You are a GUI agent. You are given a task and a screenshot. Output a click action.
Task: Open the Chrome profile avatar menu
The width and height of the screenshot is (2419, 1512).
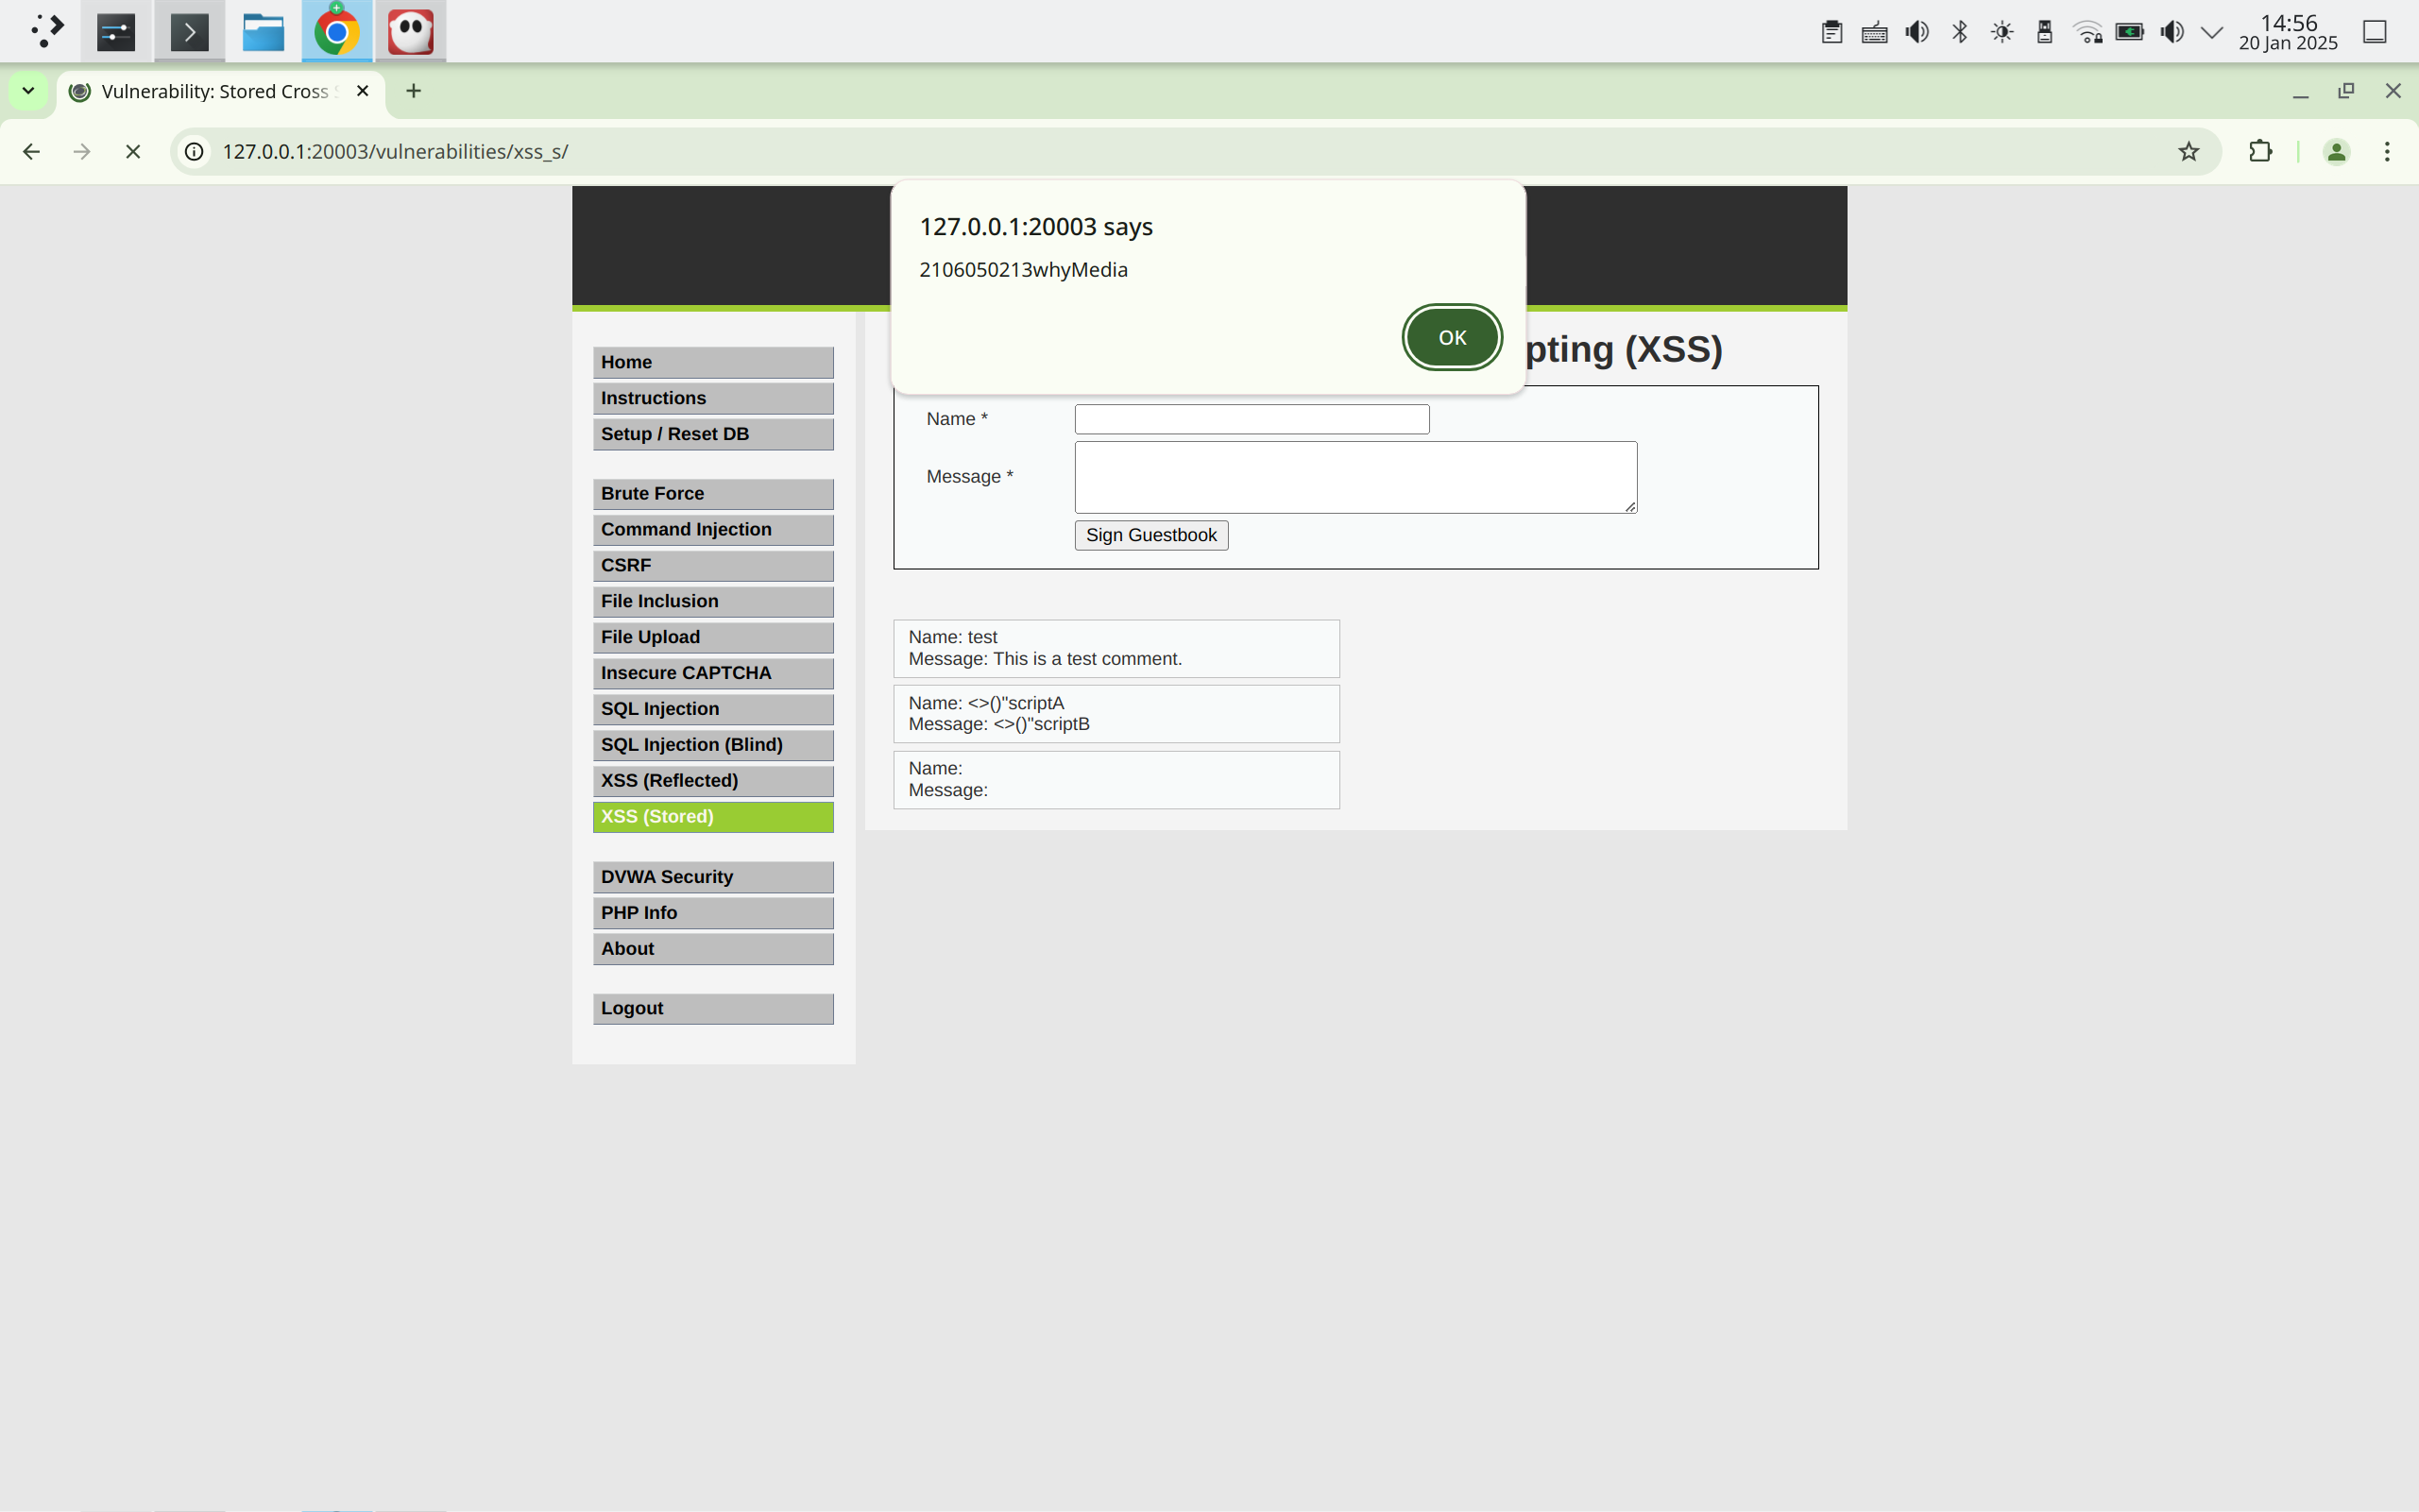pos(2336,151)
